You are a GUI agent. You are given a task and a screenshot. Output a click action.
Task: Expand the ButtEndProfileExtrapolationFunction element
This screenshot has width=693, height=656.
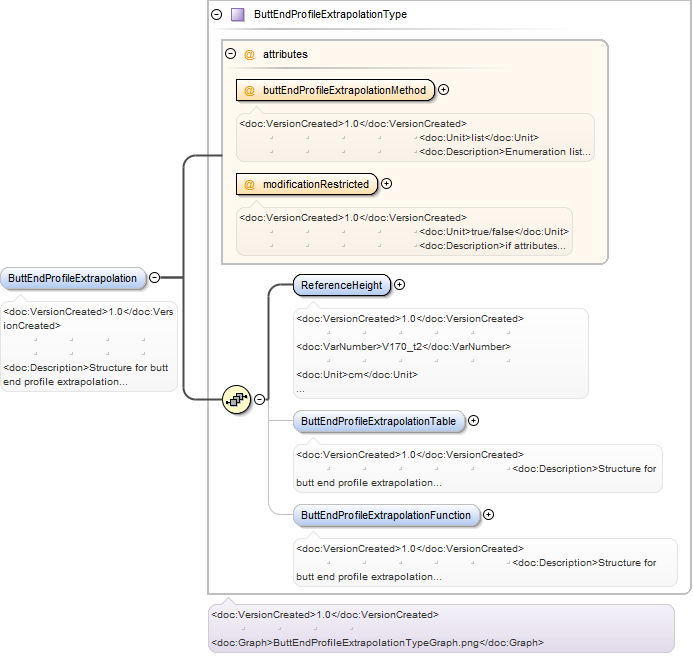pos(488,515)
